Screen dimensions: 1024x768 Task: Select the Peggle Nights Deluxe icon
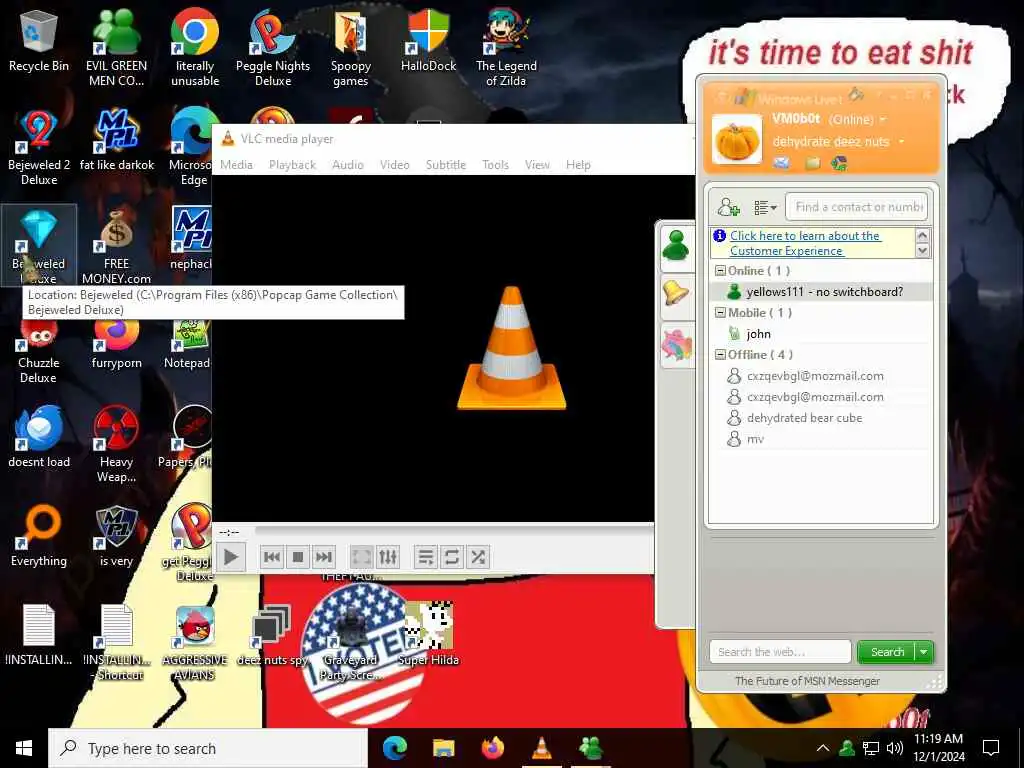(272, 48)
